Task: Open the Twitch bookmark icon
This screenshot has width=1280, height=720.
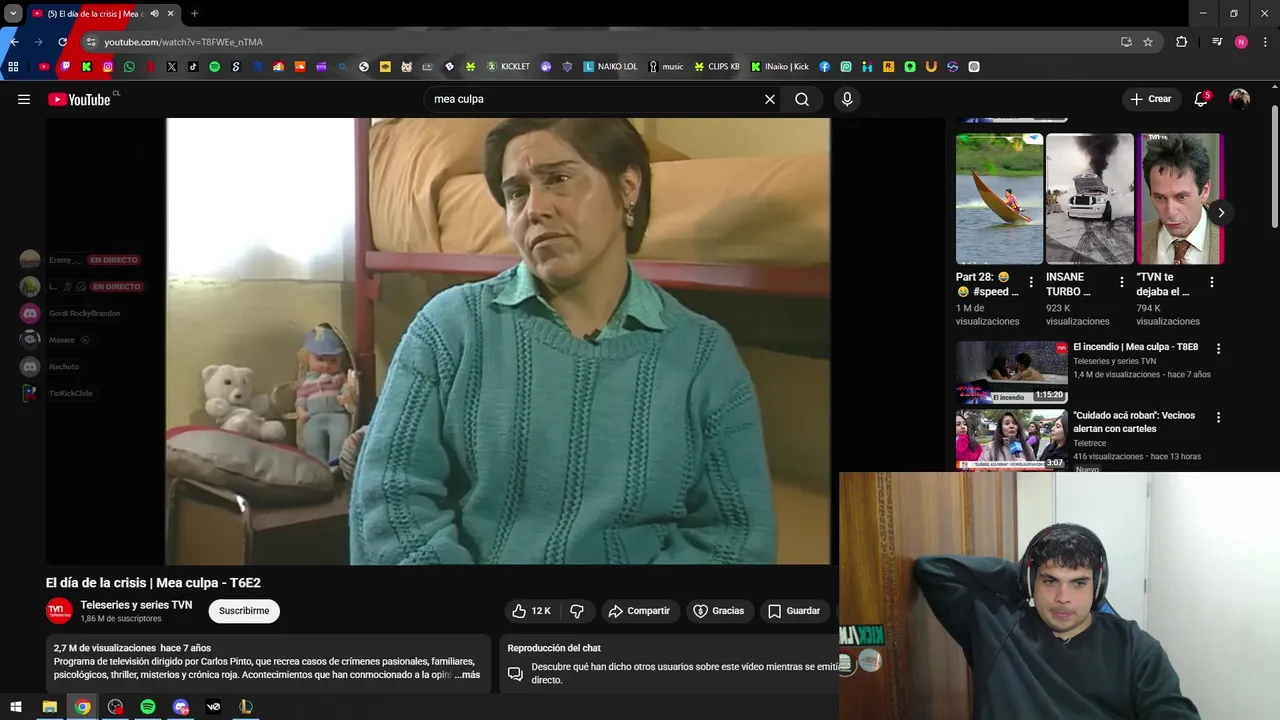Action: (x=66, y=67)
